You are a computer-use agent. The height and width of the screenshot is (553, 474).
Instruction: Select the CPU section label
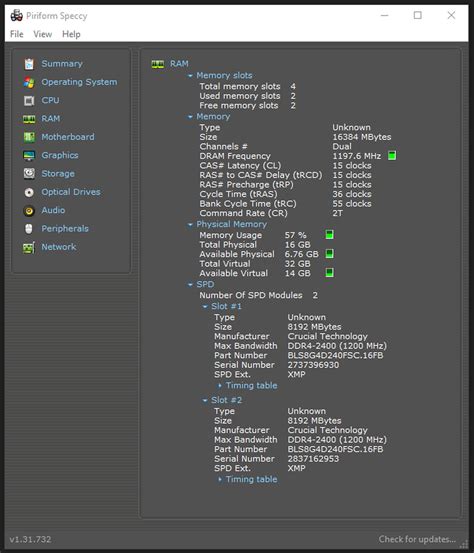(x=50, y=101)
